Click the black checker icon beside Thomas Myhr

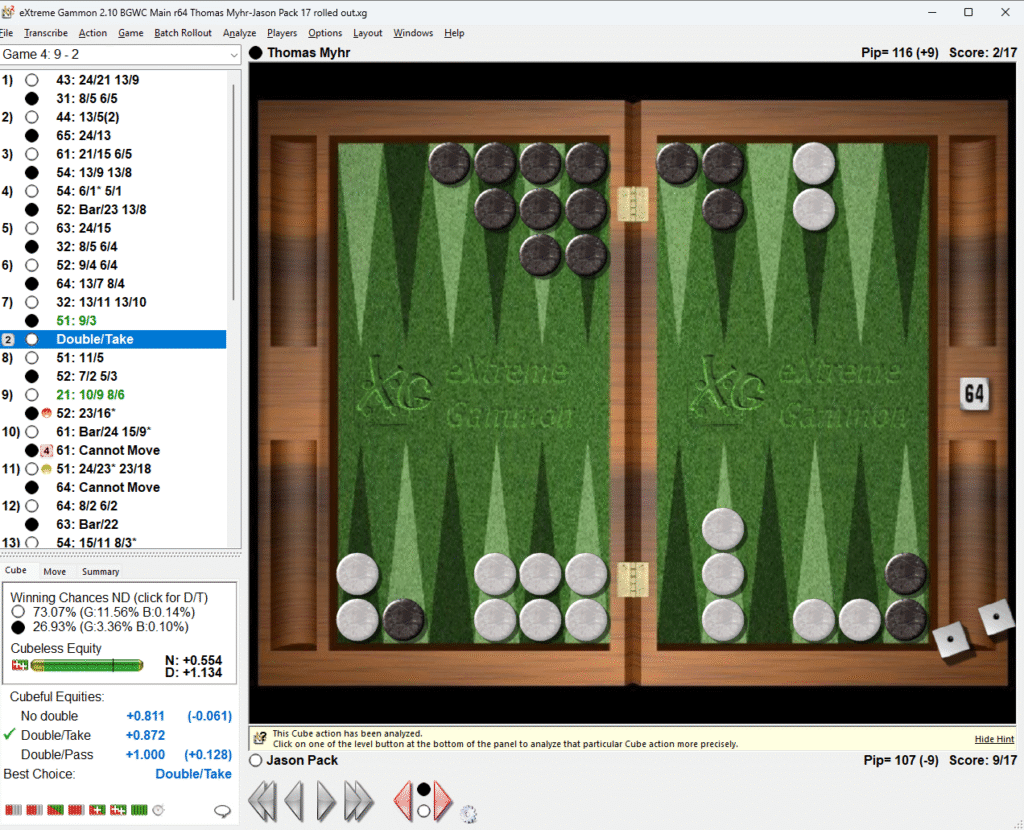[x=255, y=53]
